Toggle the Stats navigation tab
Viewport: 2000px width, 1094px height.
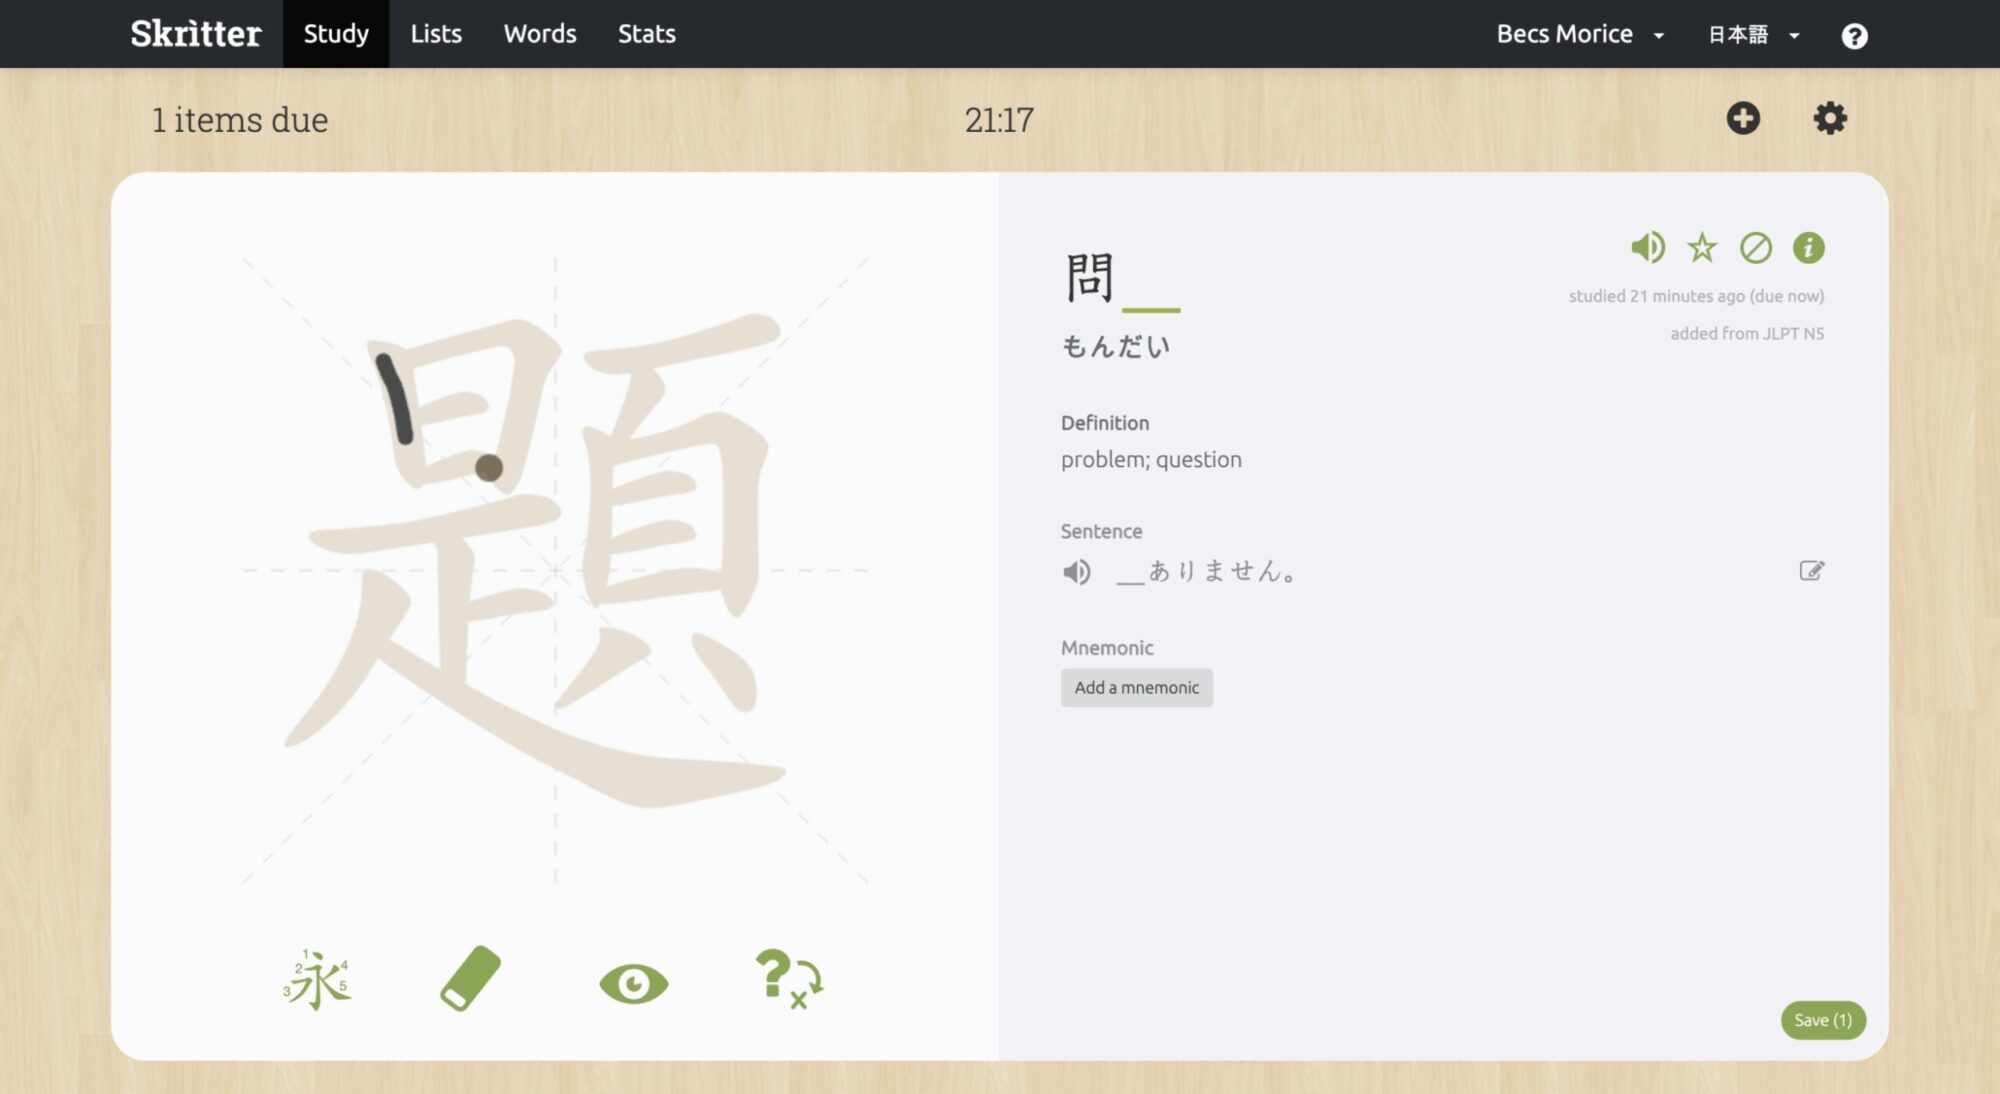(x=646, y=34)
